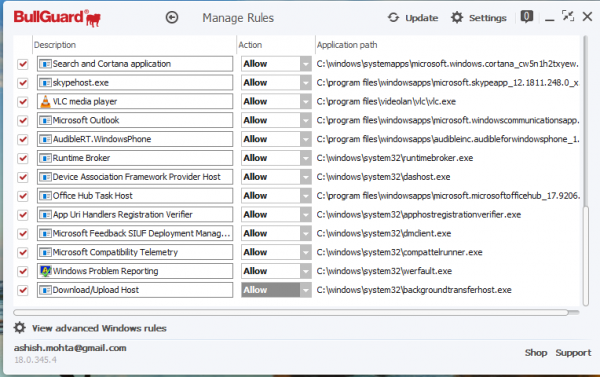Toggle the VLC media player rule checkbox

pos(23,101)
